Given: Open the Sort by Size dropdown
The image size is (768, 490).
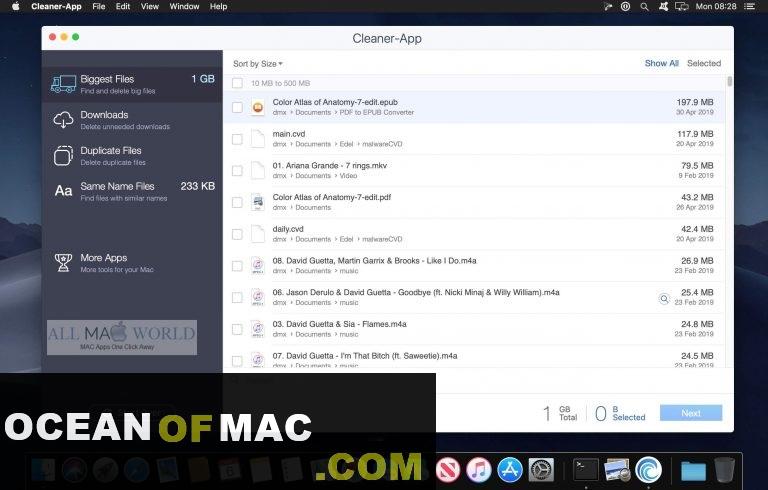Looking at the screenshot, I should [x=258, y=64].
